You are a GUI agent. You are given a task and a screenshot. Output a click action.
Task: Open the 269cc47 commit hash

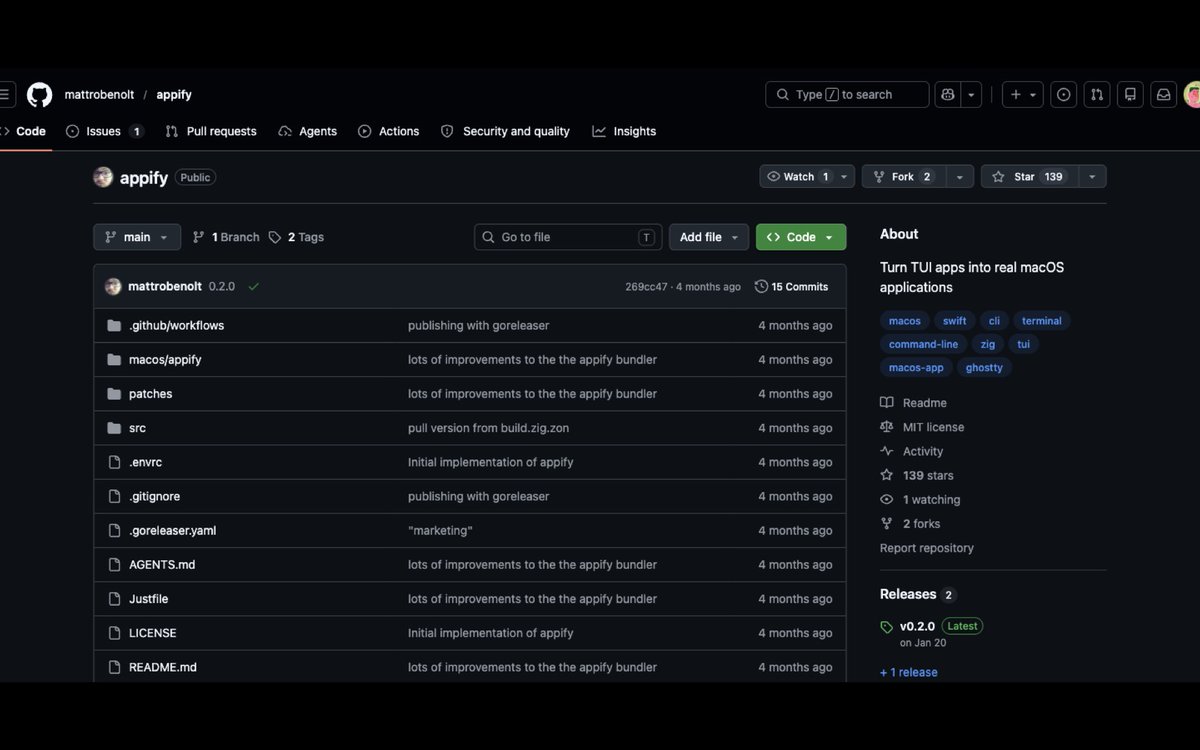coord(646,287)
